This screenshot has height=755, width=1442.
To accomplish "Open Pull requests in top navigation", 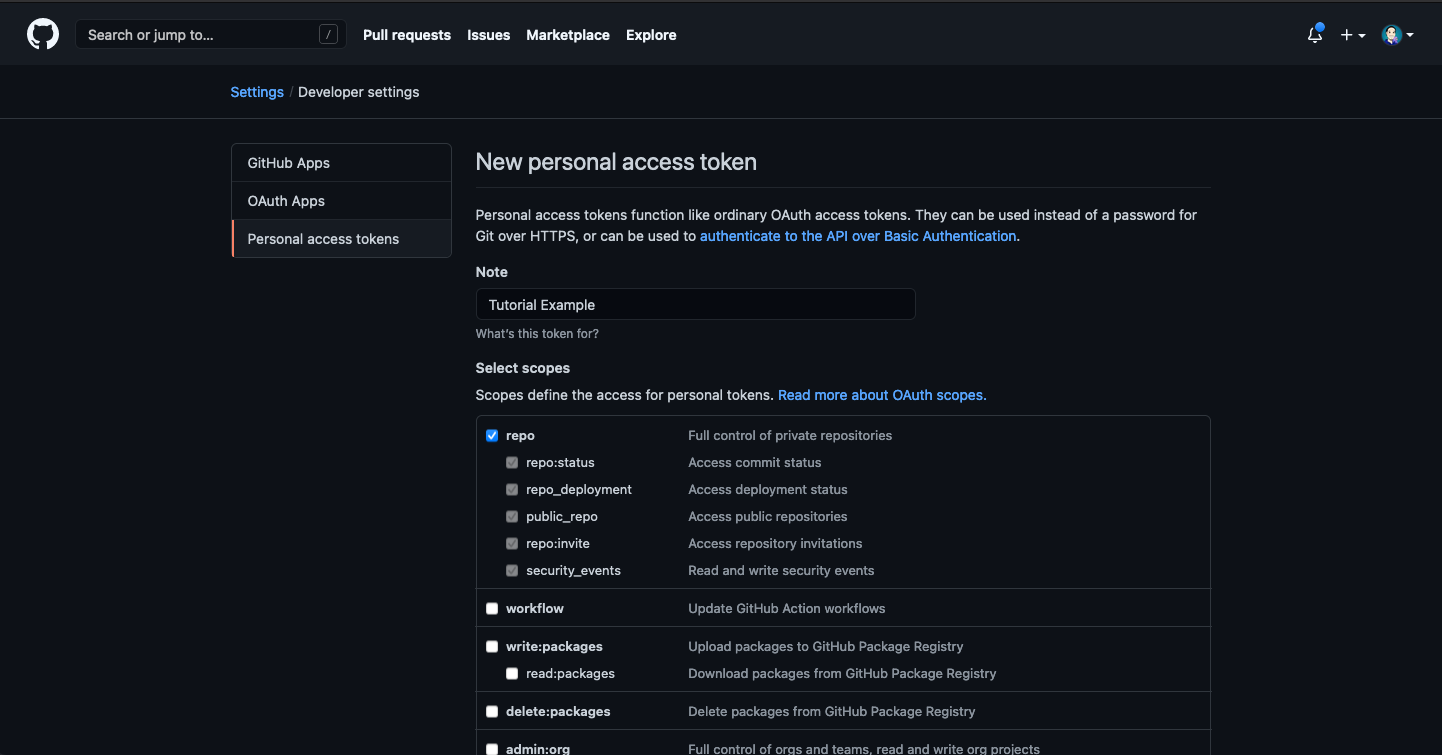I will tap(406, 35).
